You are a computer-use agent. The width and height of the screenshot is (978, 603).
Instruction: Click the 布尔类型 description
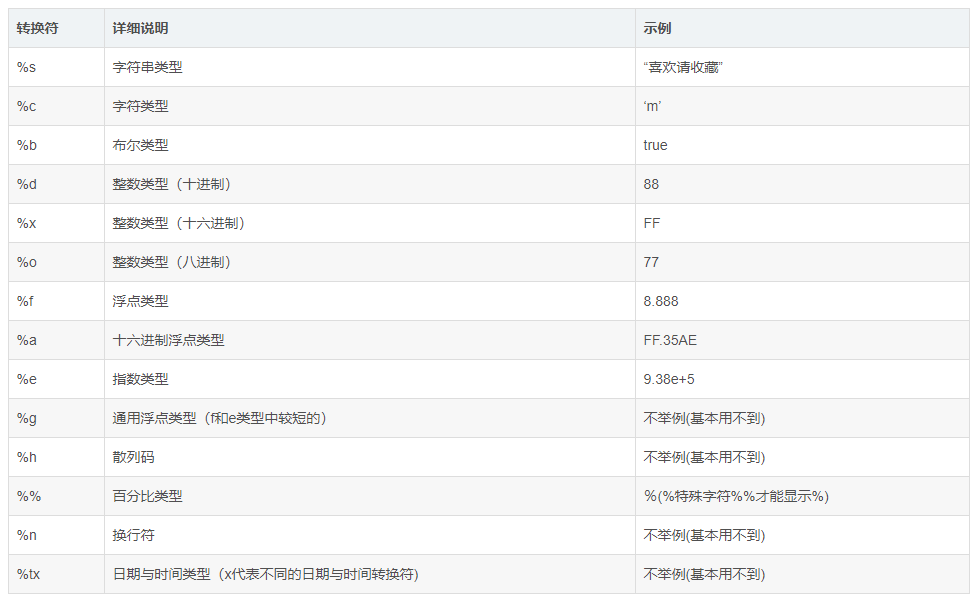140,145
